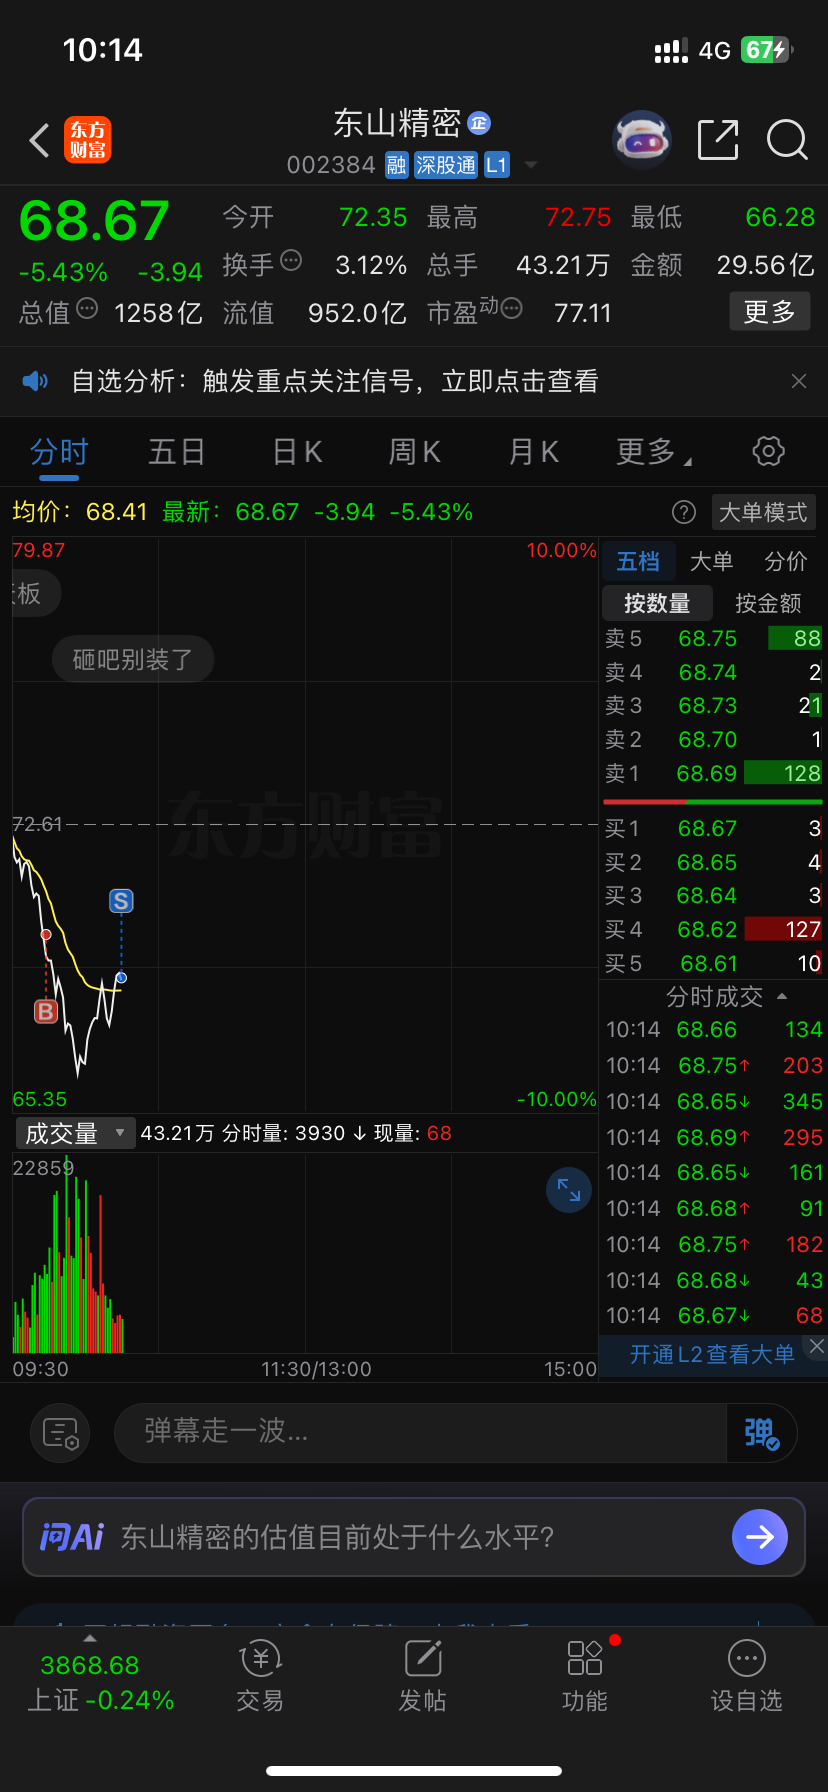The height and width of the screenshot is (1792, 828).
Task: Select the 分价 tab
Action: (786, 561)
